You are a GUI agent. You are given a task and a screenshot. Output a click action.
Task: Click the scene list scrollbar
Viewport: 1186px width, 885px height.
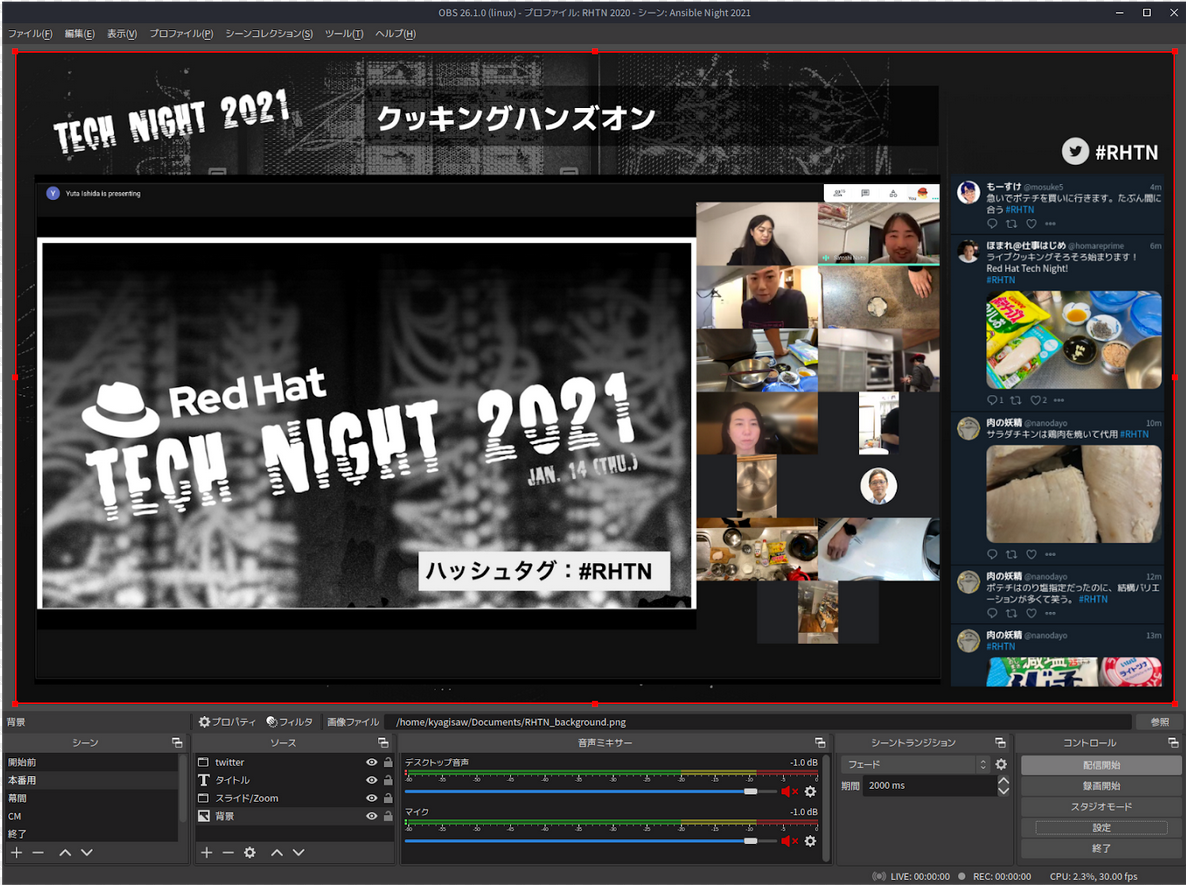(182, 787)
